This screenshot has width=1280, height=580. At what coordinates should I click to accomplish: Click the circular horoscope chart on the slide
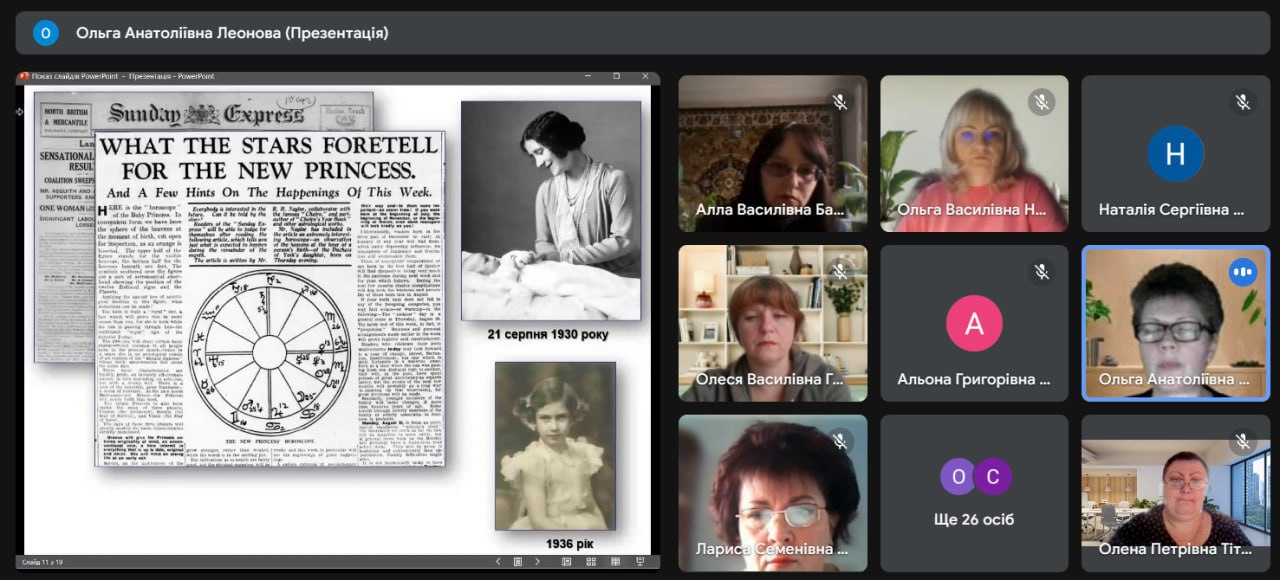270,351
